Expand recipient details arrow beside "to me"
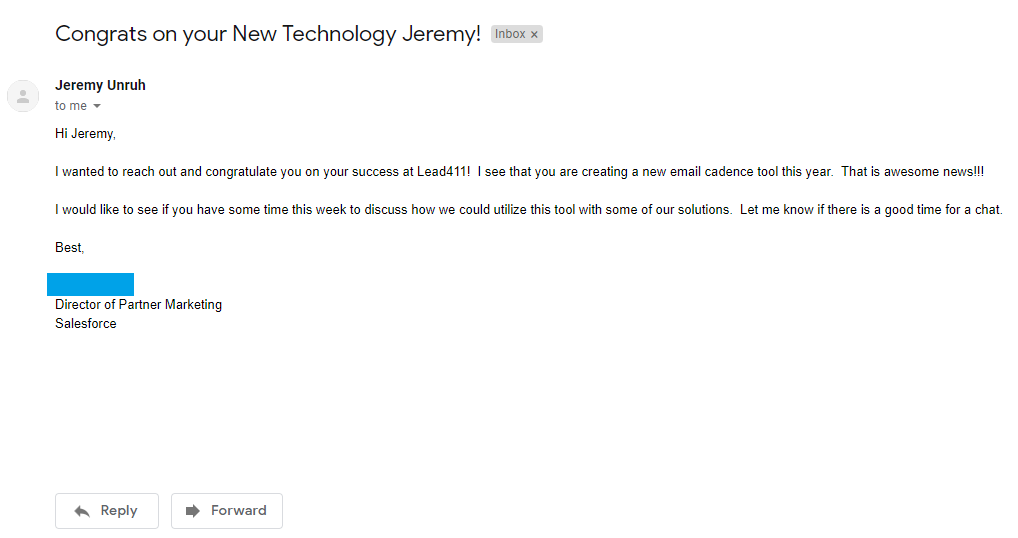Viewport: 1018px width, 538px height. [97, 107]
